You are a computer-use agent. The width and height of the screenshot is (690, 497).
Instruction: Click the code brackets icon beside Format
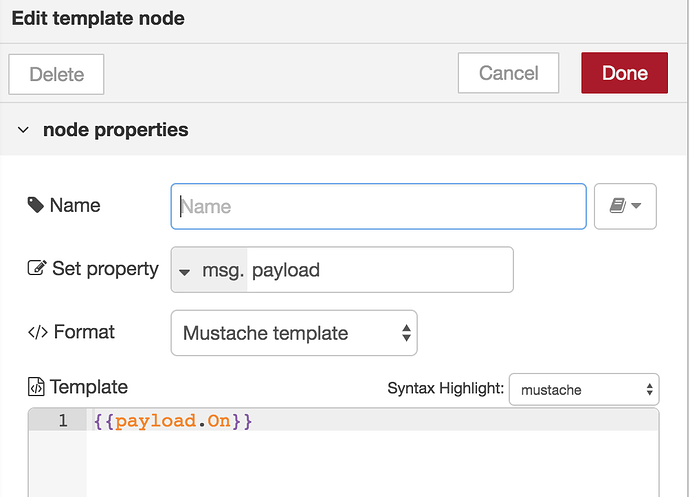coord(36,332)
